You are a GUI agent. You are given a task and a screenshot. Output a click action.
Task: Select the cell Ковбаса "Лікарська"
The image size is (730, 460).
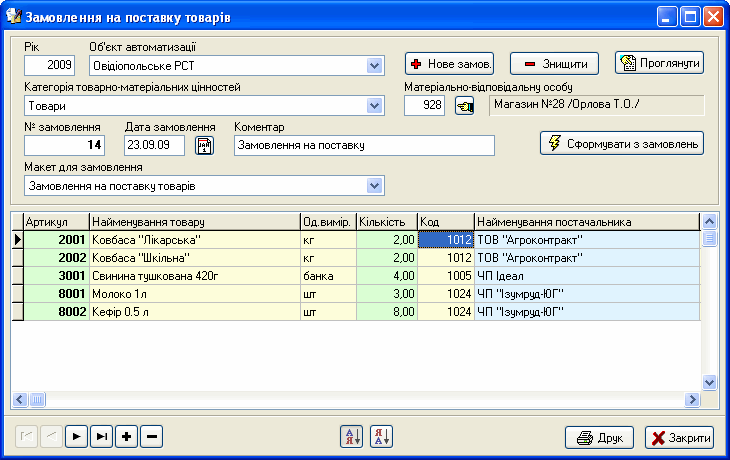coord(195,240)
